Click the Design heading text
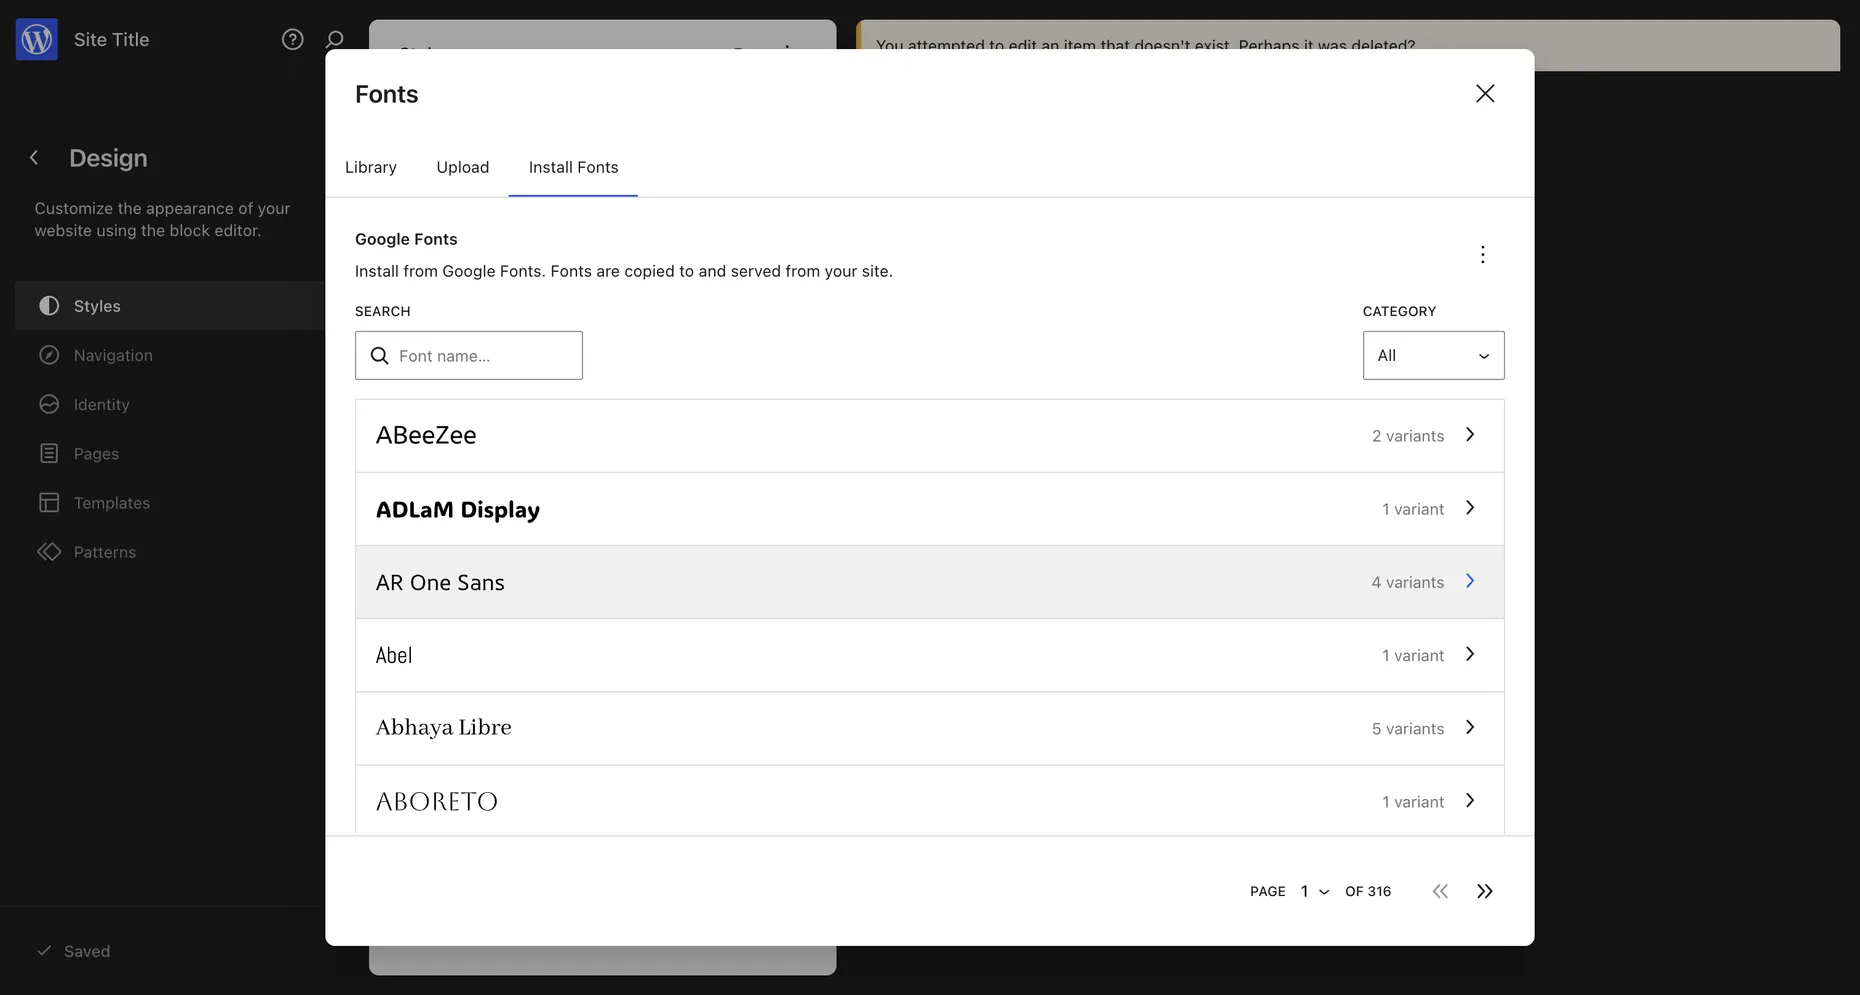The width and height of the screenshot is (1860, 995). point(108,158)
